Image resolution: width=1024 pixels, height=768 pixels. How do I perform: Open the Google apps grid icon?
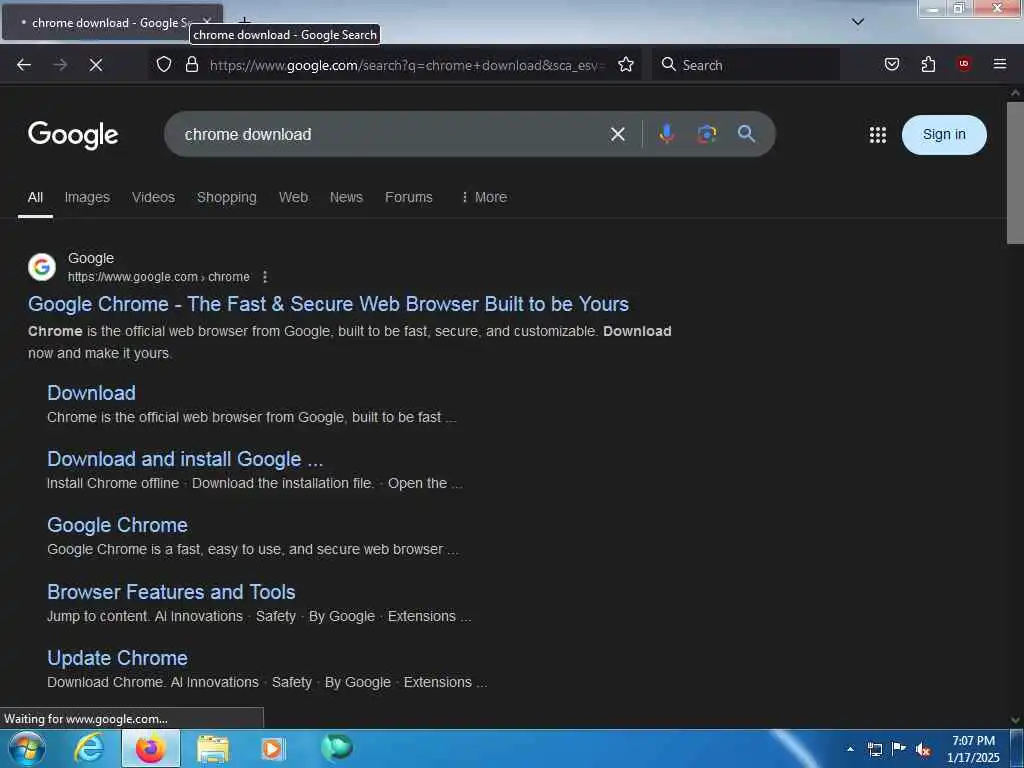[x=878, y=135]
